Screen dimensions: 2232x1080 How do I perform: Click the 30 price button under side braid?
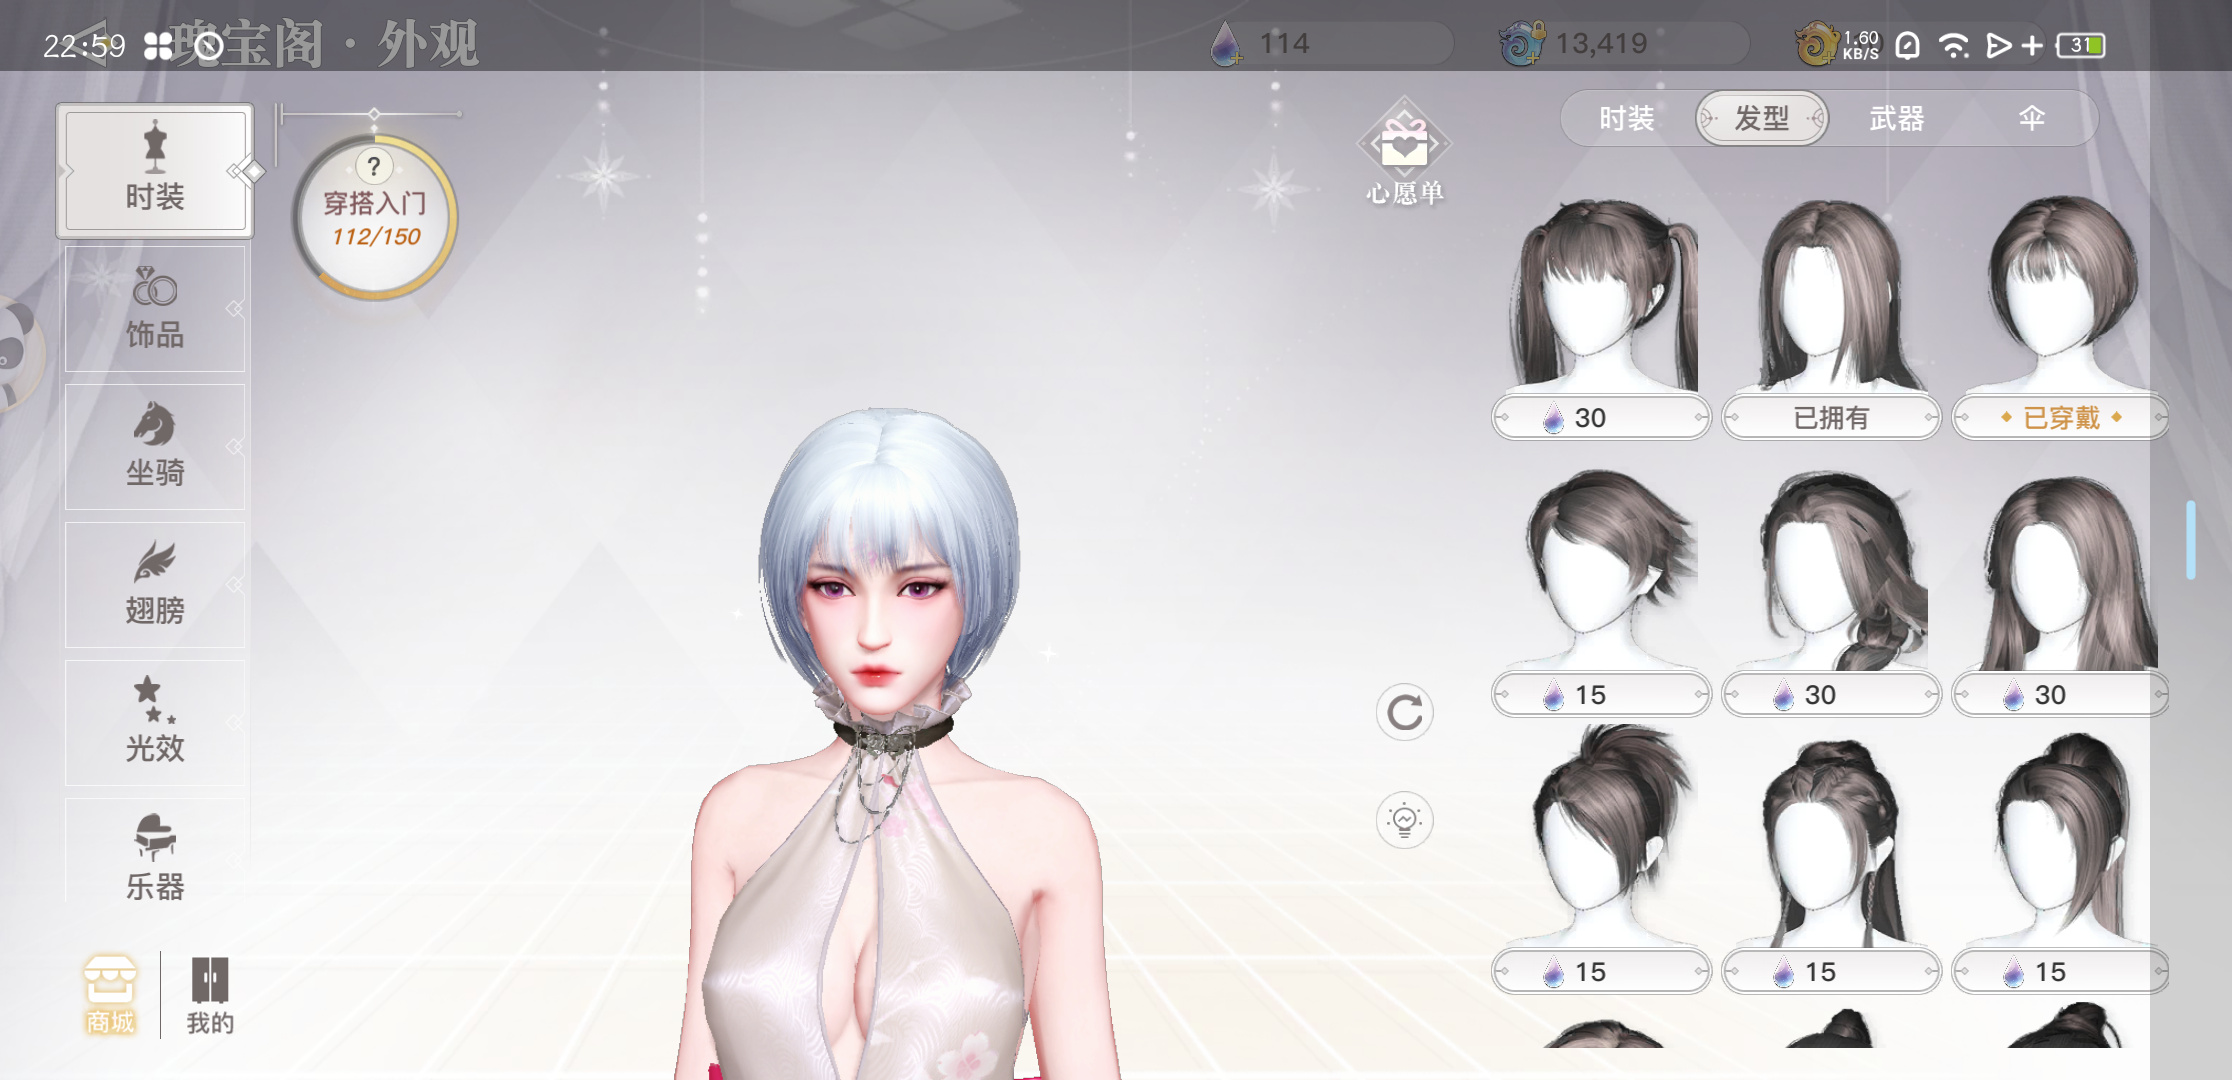[x=1831, y=694]
